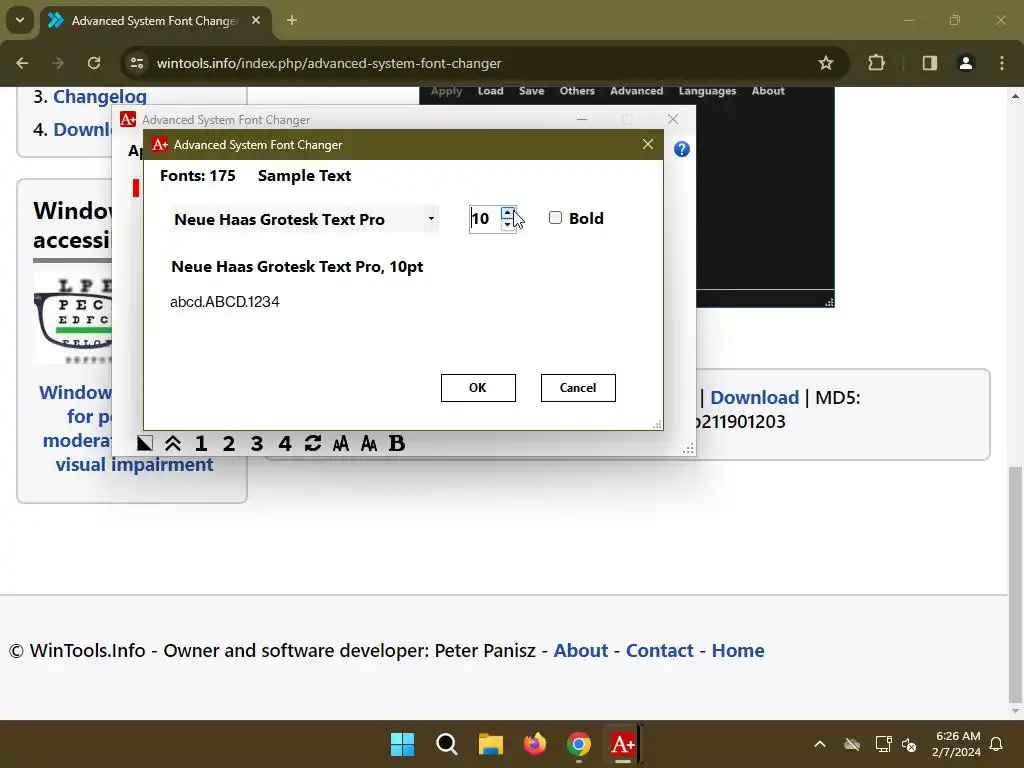Reload the page in Chrome
The width and height of the screenshot is (1024, 768).
pos(94,63)
